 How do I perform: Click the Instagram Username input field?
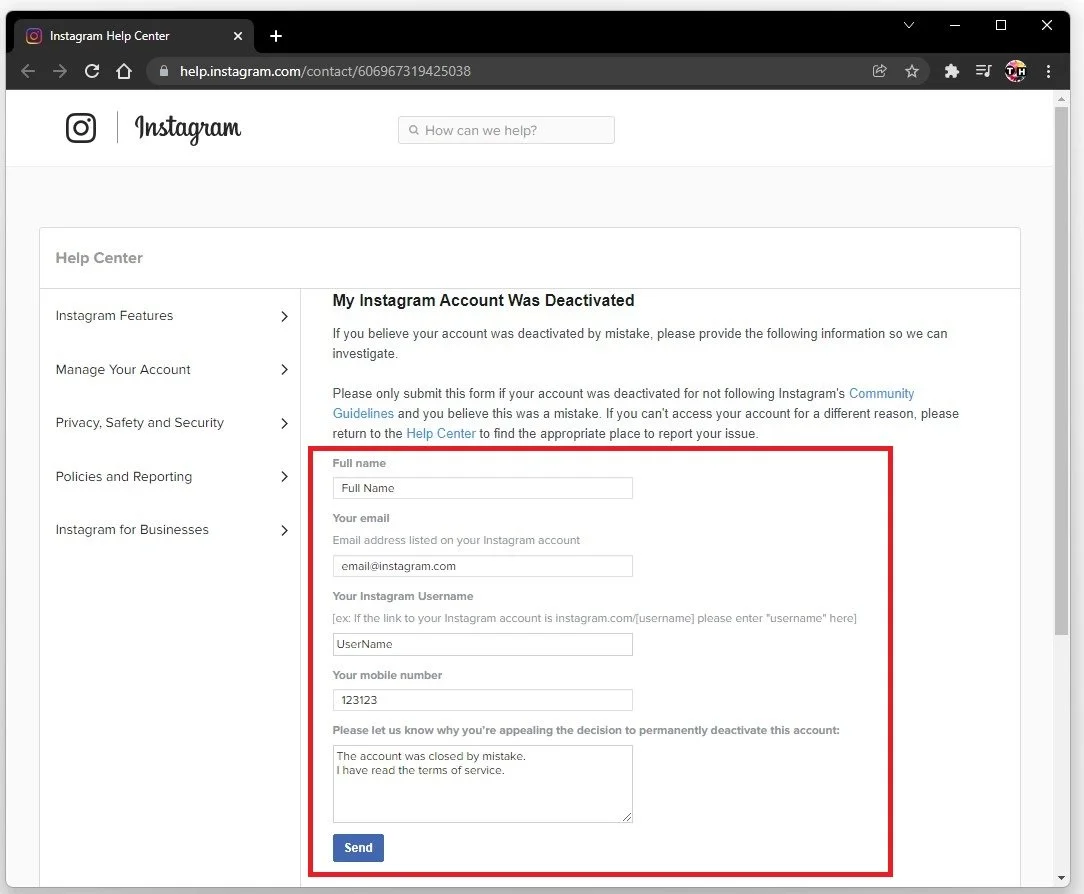(x=483, y=644)
